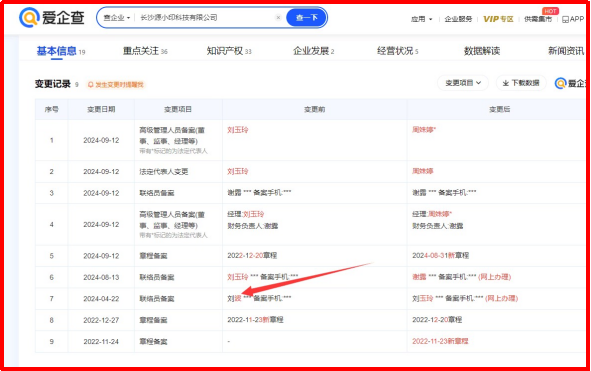The width and height of the screenshot is (591, 371).
Task: Click the 查一下 search button
Action: tap(306, 17)
